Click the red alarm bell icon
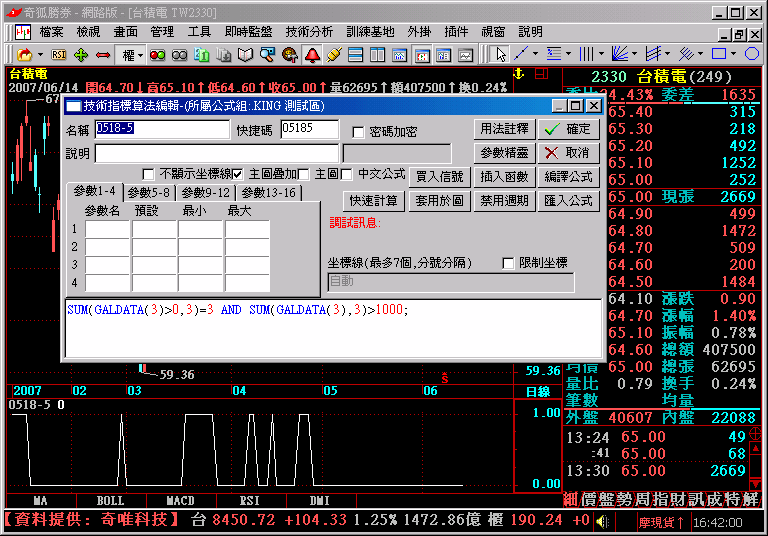 [x=312, y=54]
